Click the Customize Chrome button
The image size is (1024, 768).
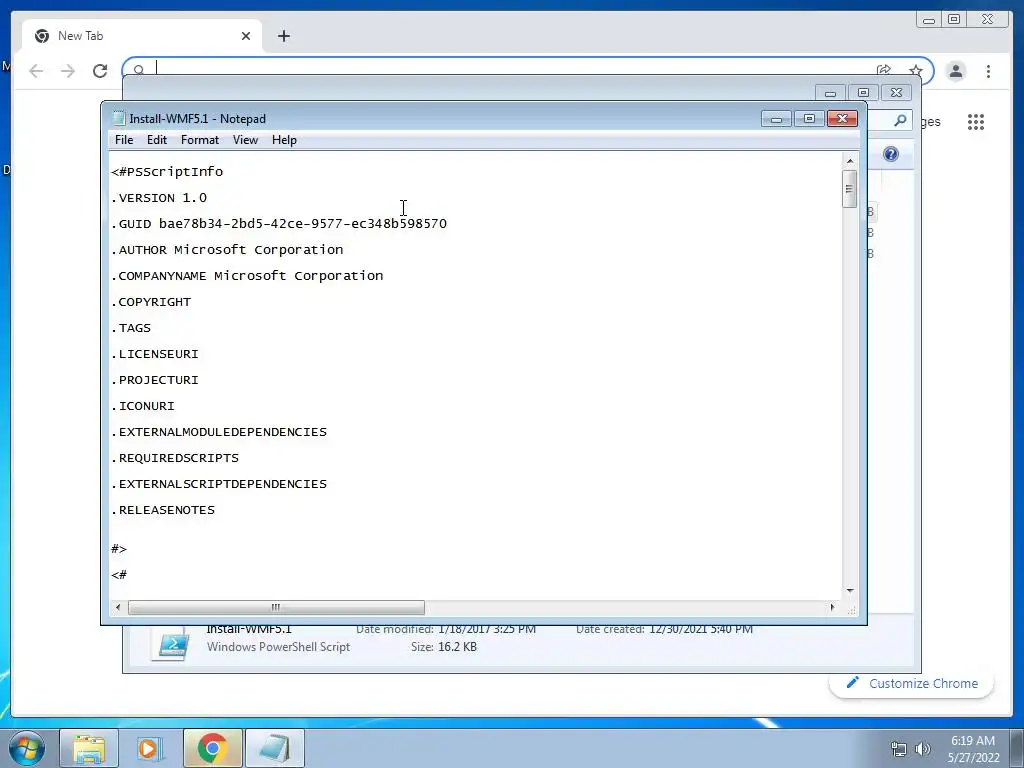912,683
